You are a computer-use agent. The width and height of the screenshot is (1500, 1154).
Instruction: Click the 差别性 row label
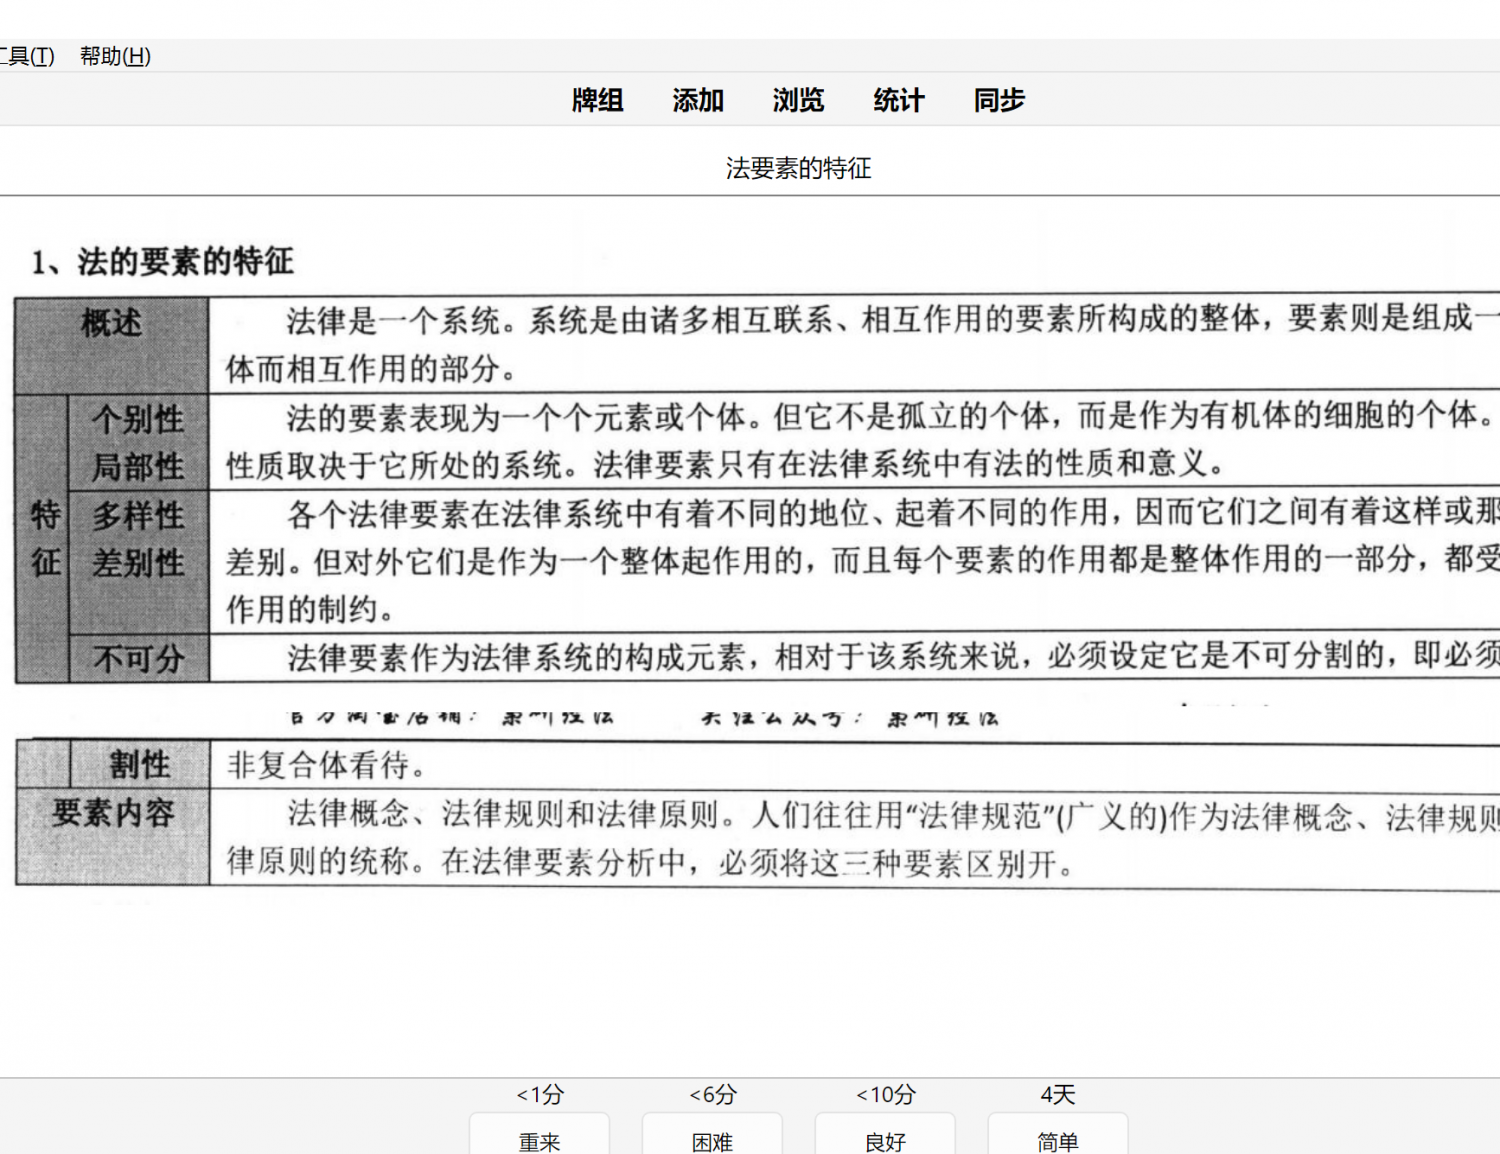point(139,563)
